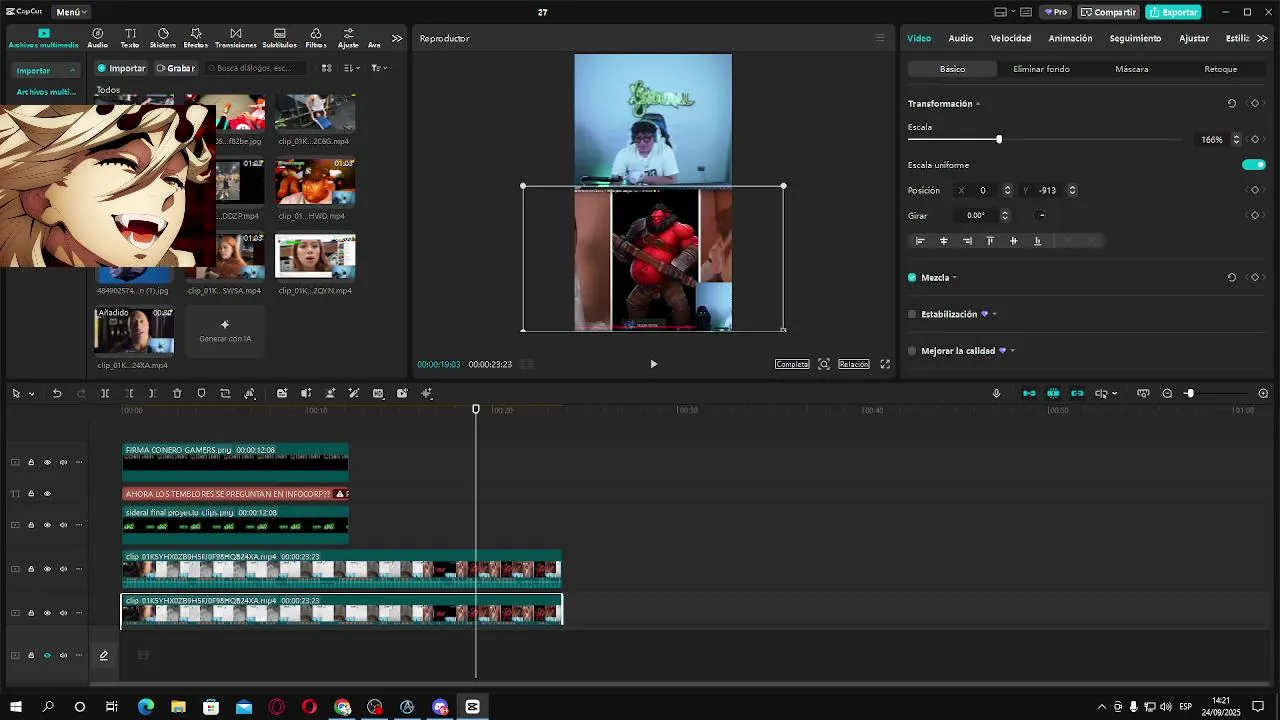This screenshot has height=720, width=1280.
Task: Open the Texto tab
Action: click(130, 38)
